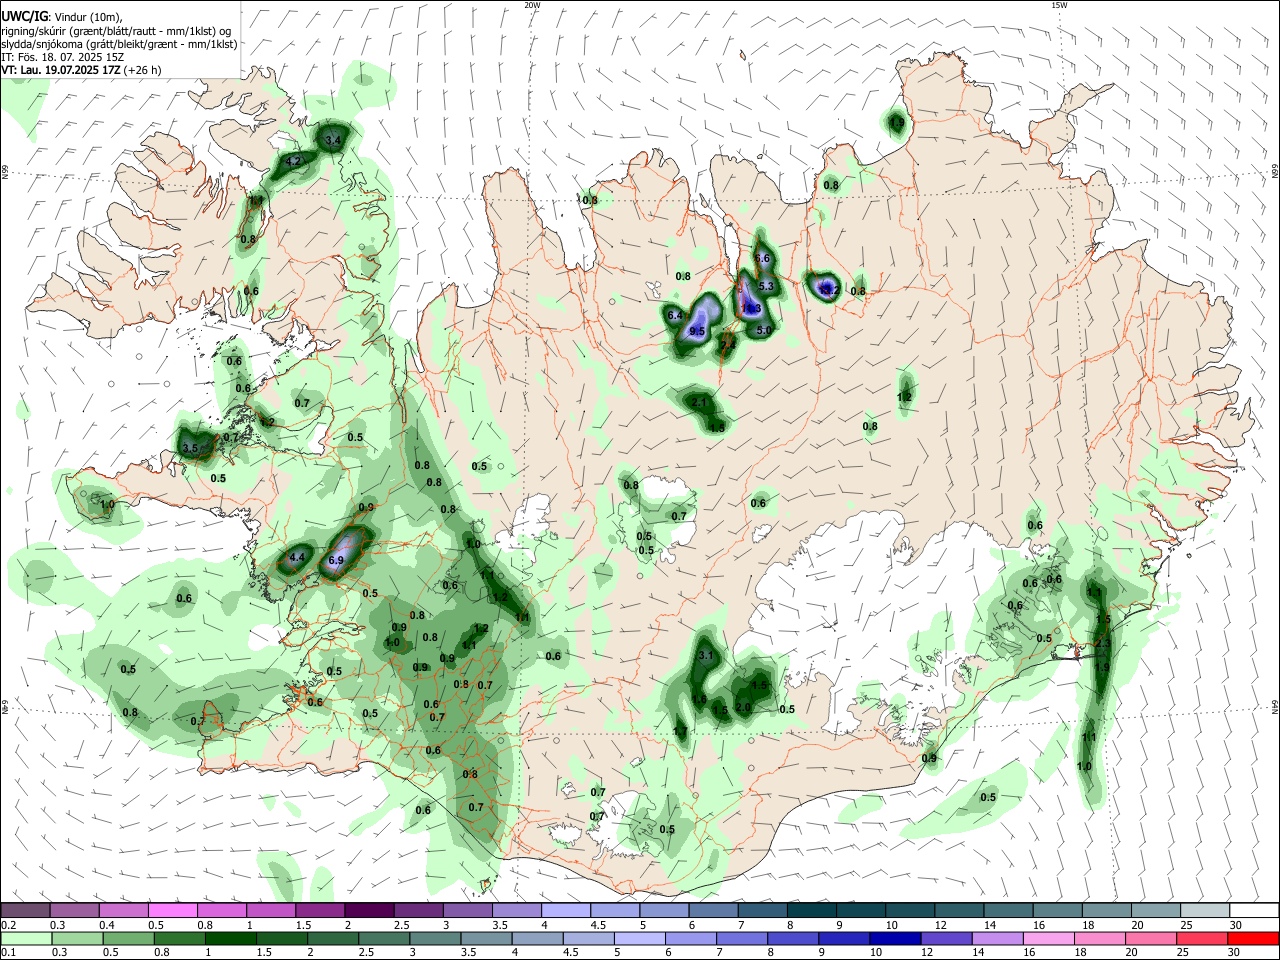Screen dimensions: 1280x960
Task: Select light grey snow swatch between 25 and 30
Action: 1205,911
